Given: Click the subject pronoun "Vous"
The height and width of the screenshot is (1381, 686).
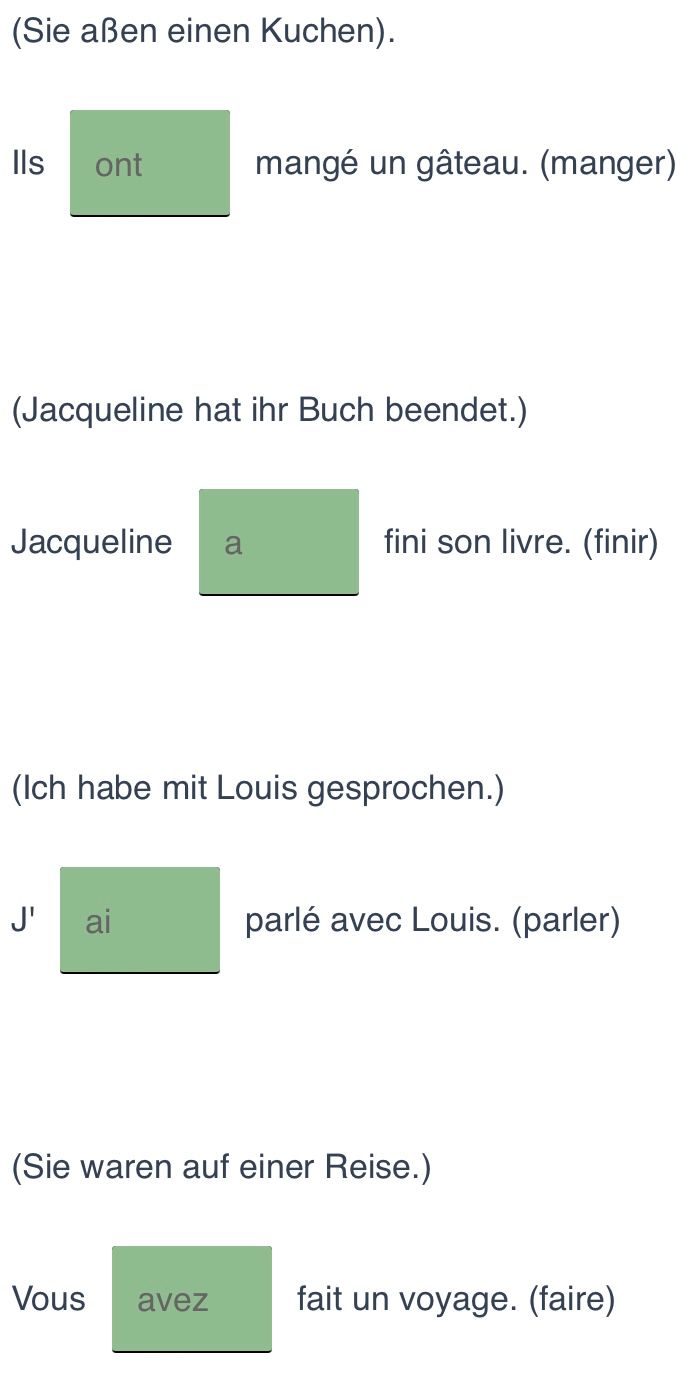Looking at the screenshot, I should tap(49, 1299).
